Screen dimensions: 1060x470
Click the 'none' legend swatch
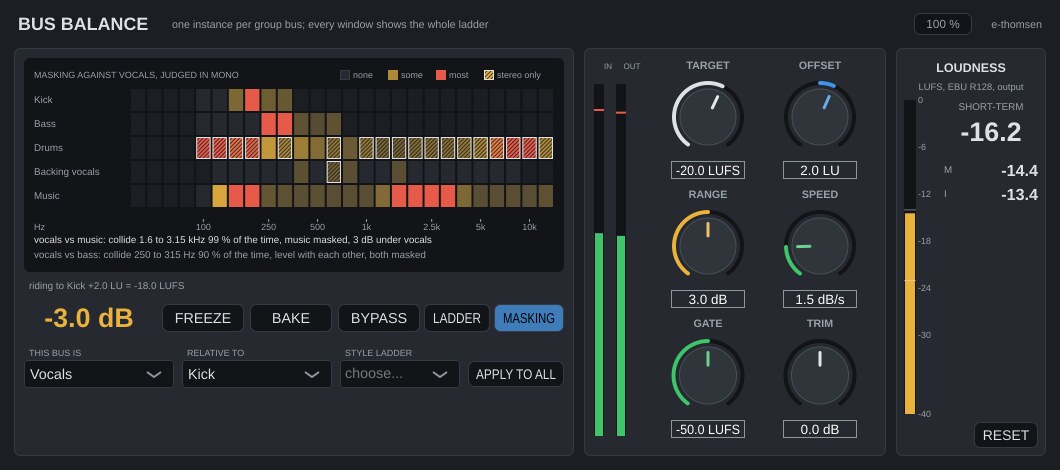pyautogui.click(x=345, y=75)
